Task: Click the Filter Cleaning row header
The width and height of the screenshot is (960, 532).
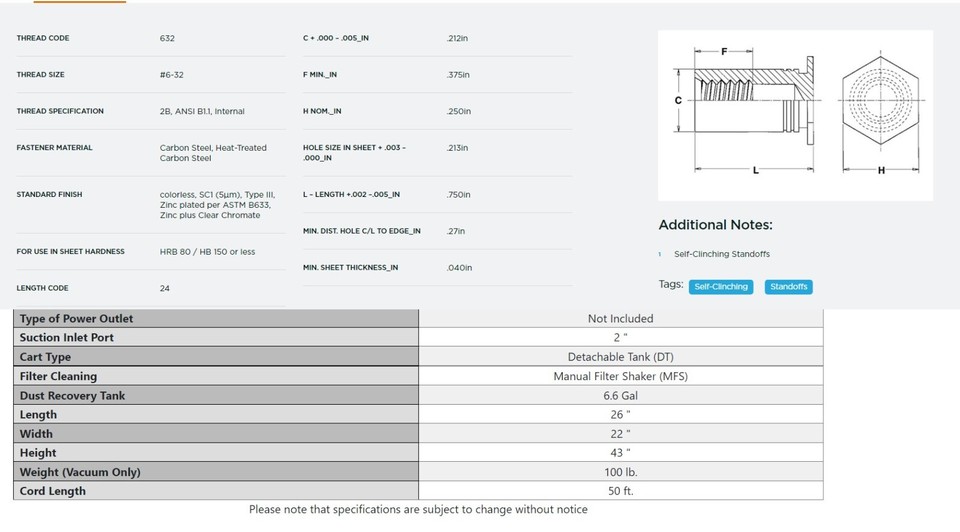Action: pyautogui.click(x=216, y=376)
